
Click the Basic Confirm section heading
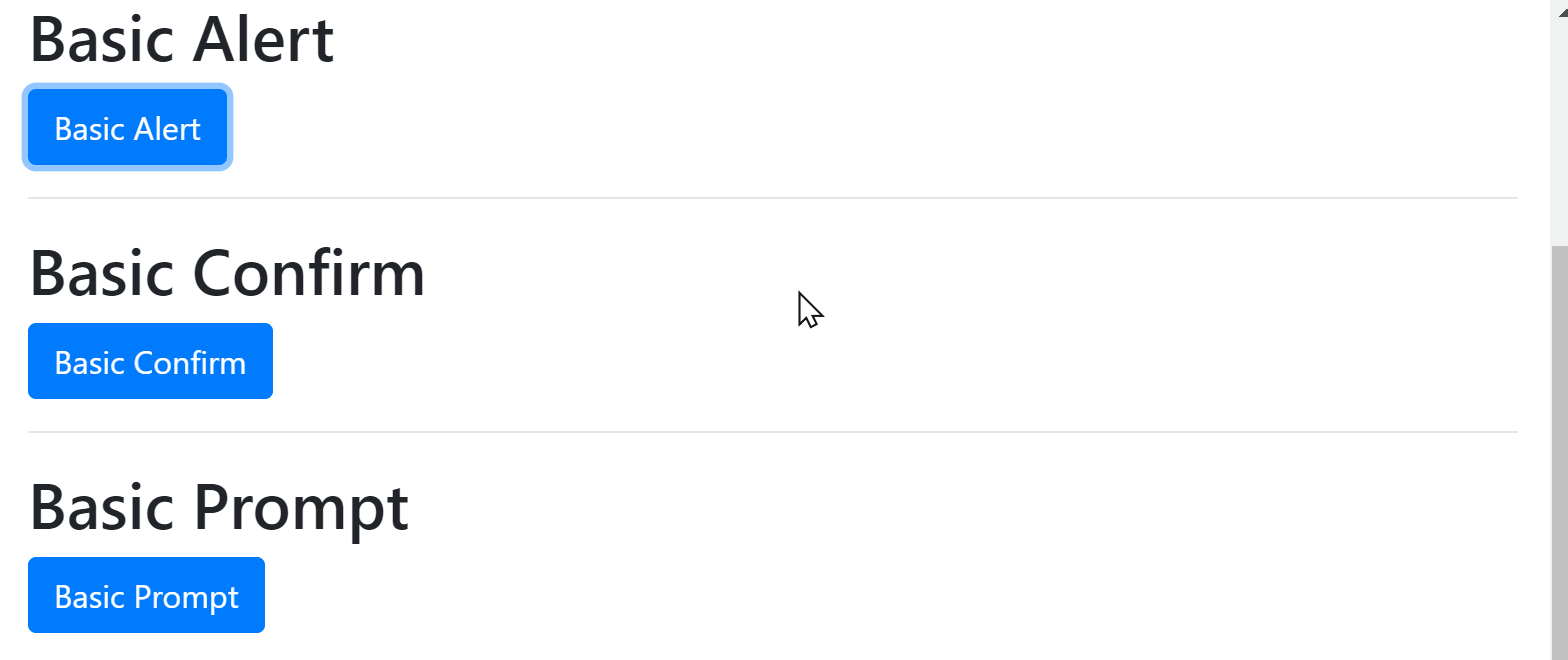[x=226, y=273]
